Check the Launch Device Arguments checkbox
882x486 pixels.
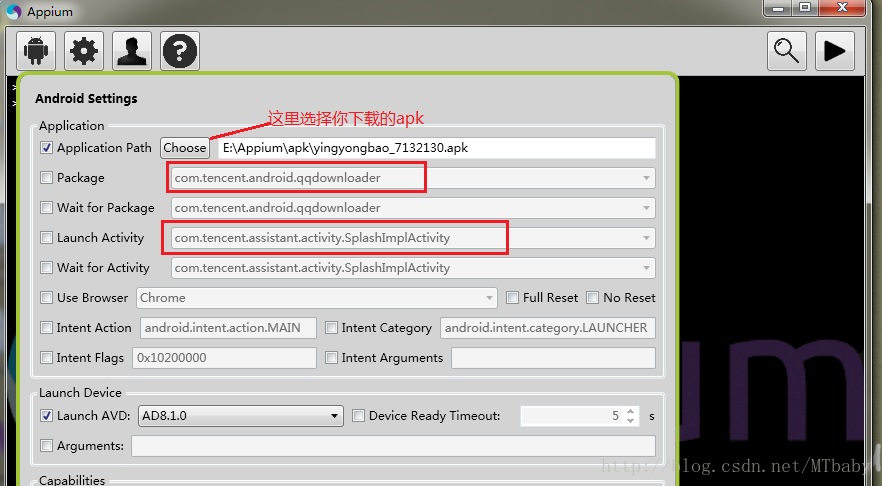coord(47,446)
